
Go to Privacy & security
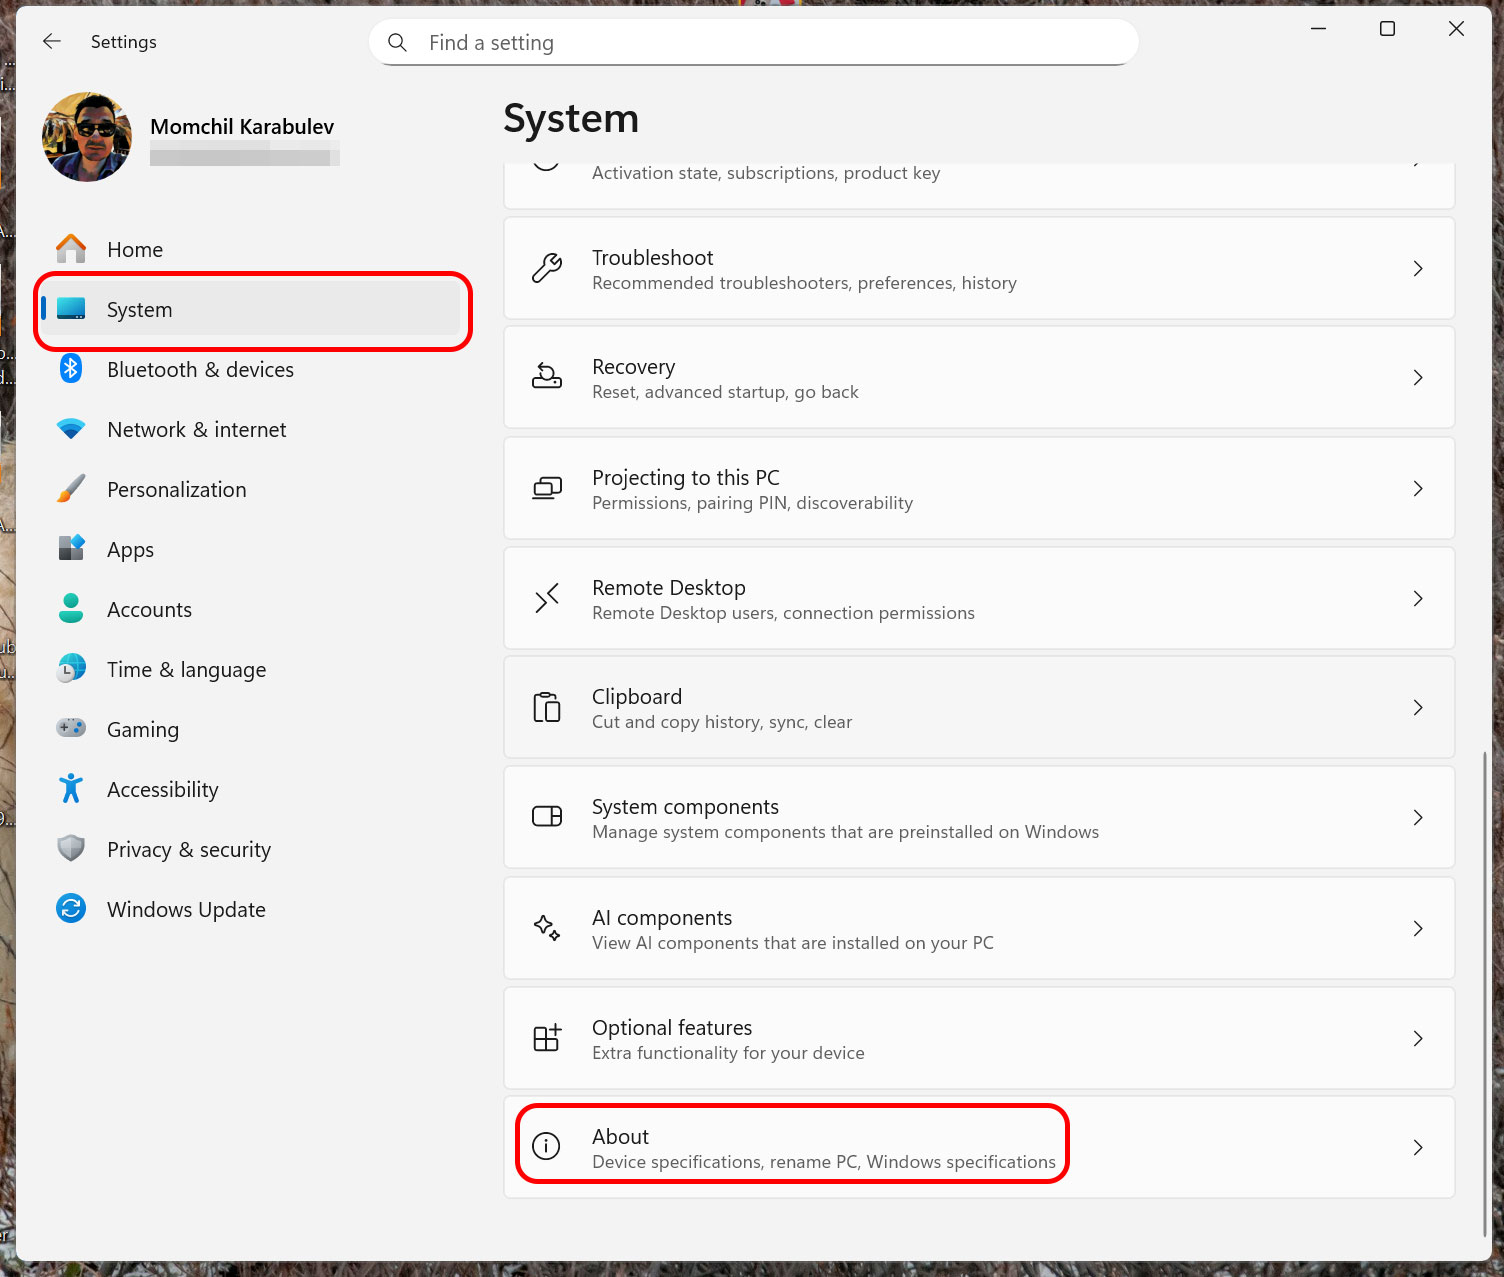[x=188, y=850]
